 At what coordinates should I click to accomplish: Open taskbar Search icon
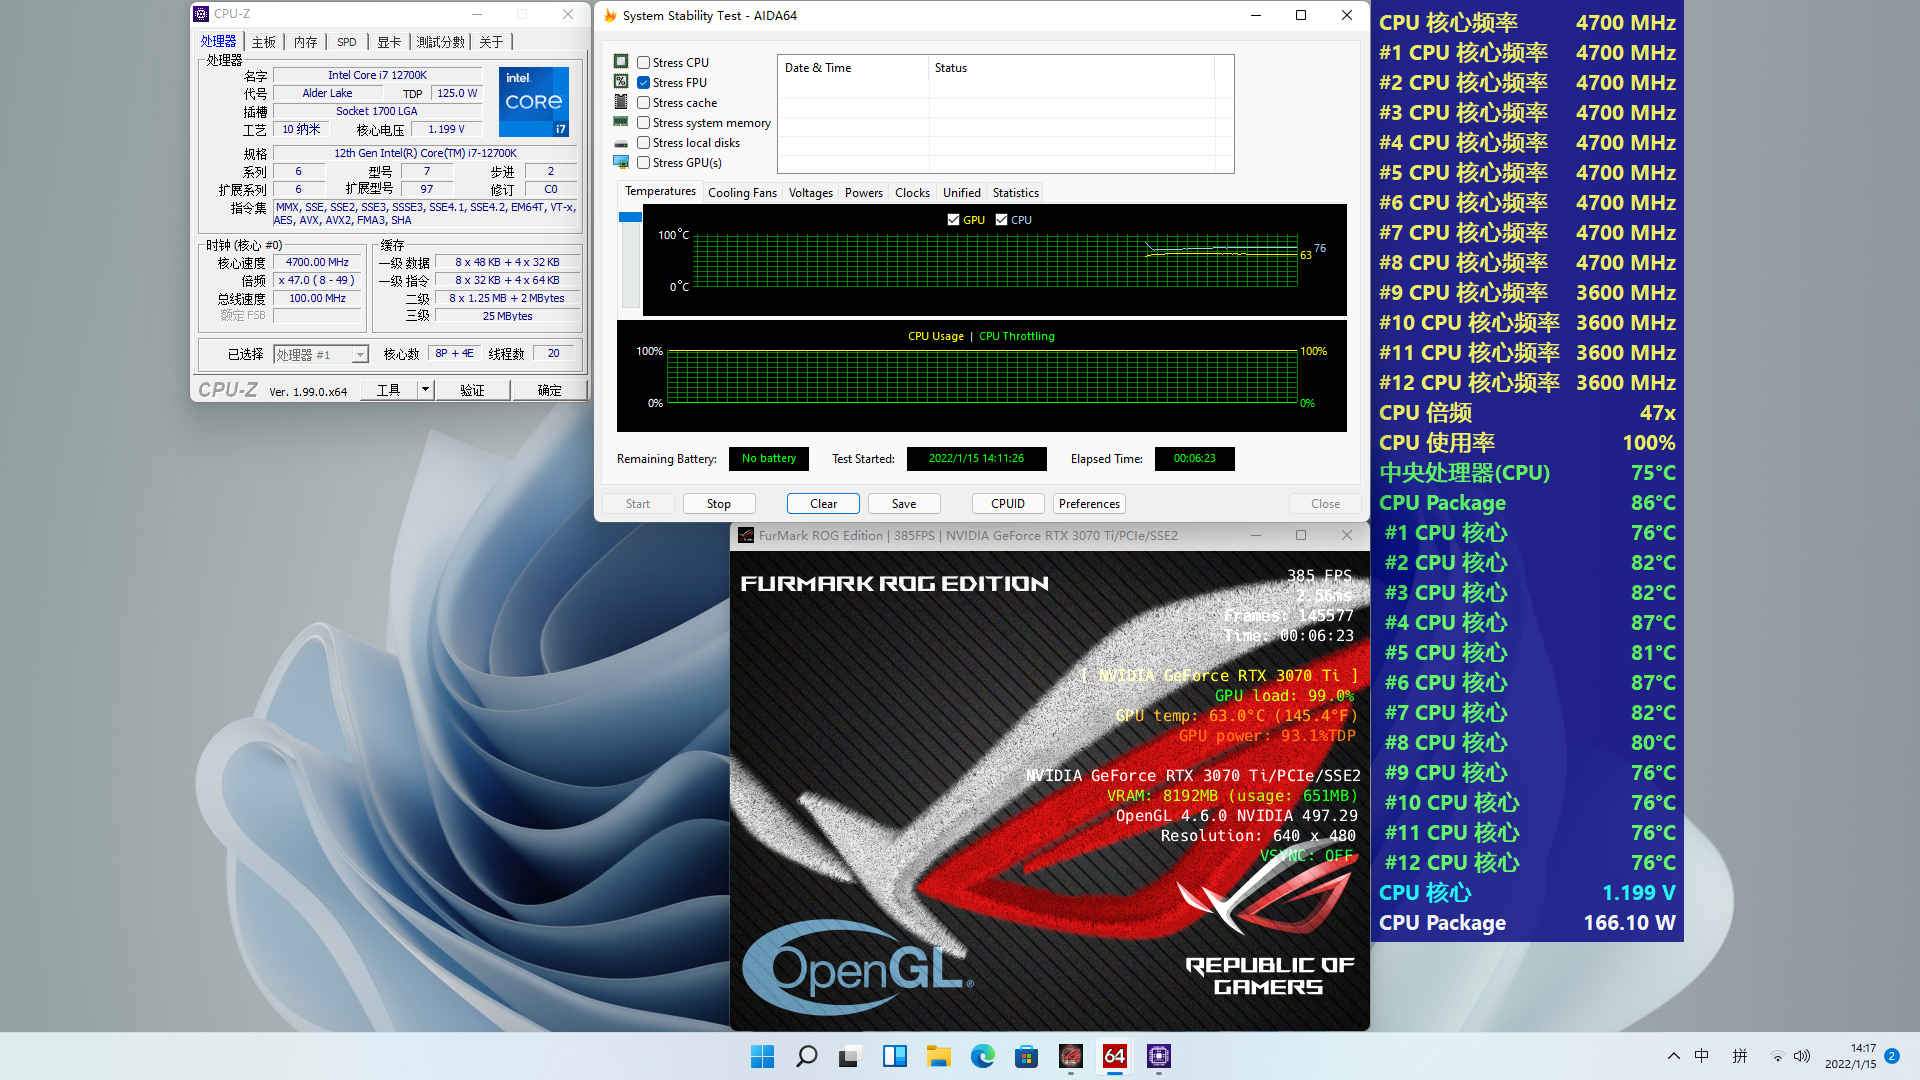tap(806, 1056)
